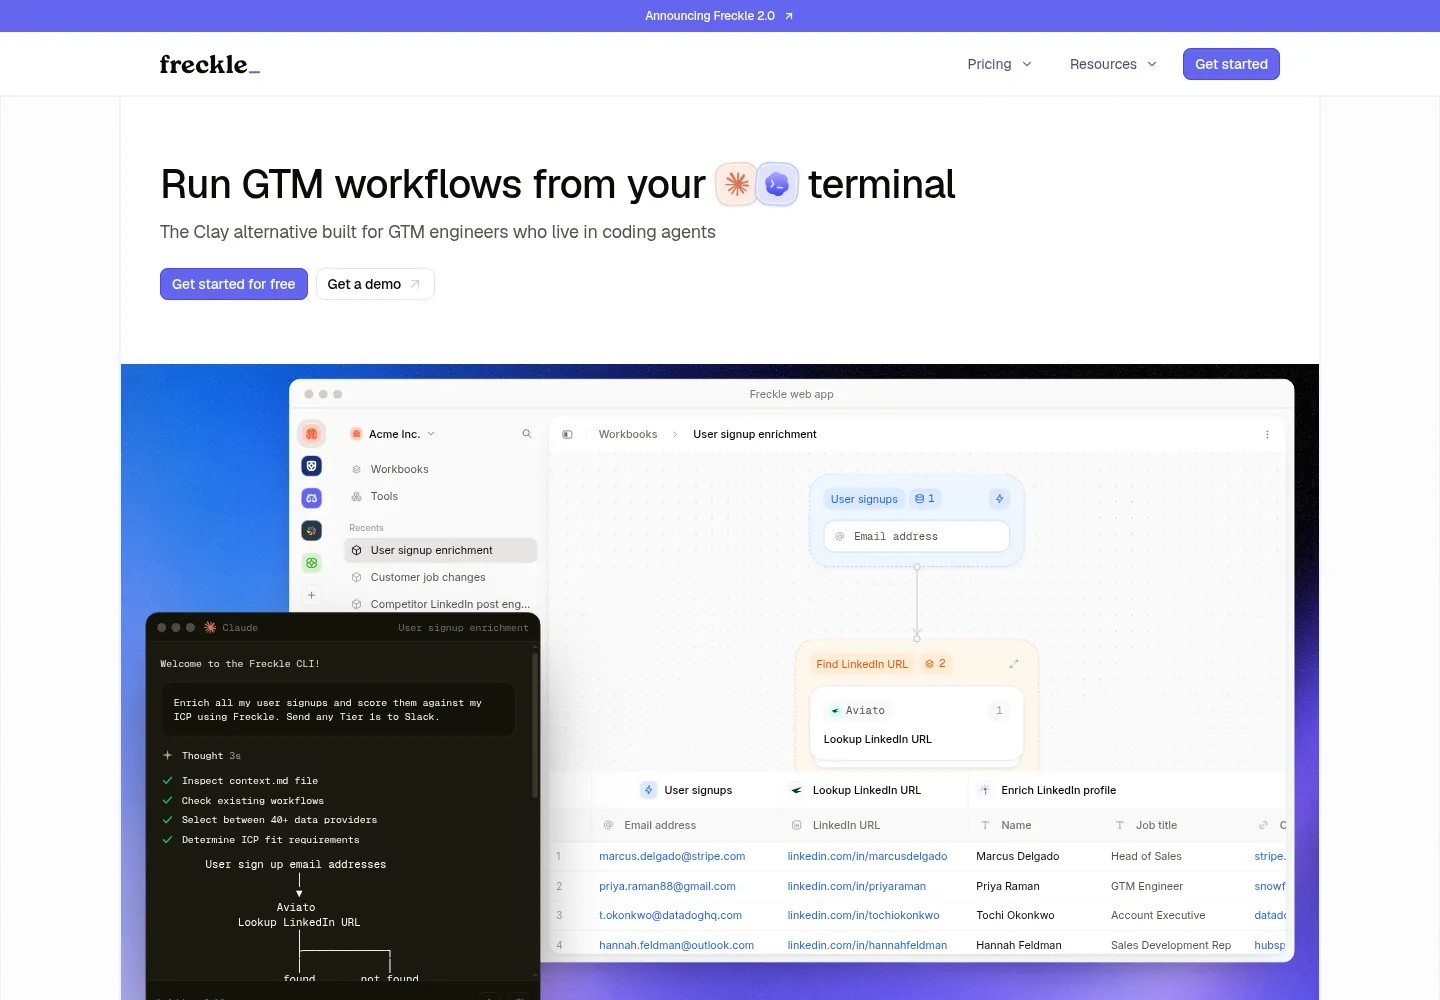Click the freckle logo

(x=210, y=64)
